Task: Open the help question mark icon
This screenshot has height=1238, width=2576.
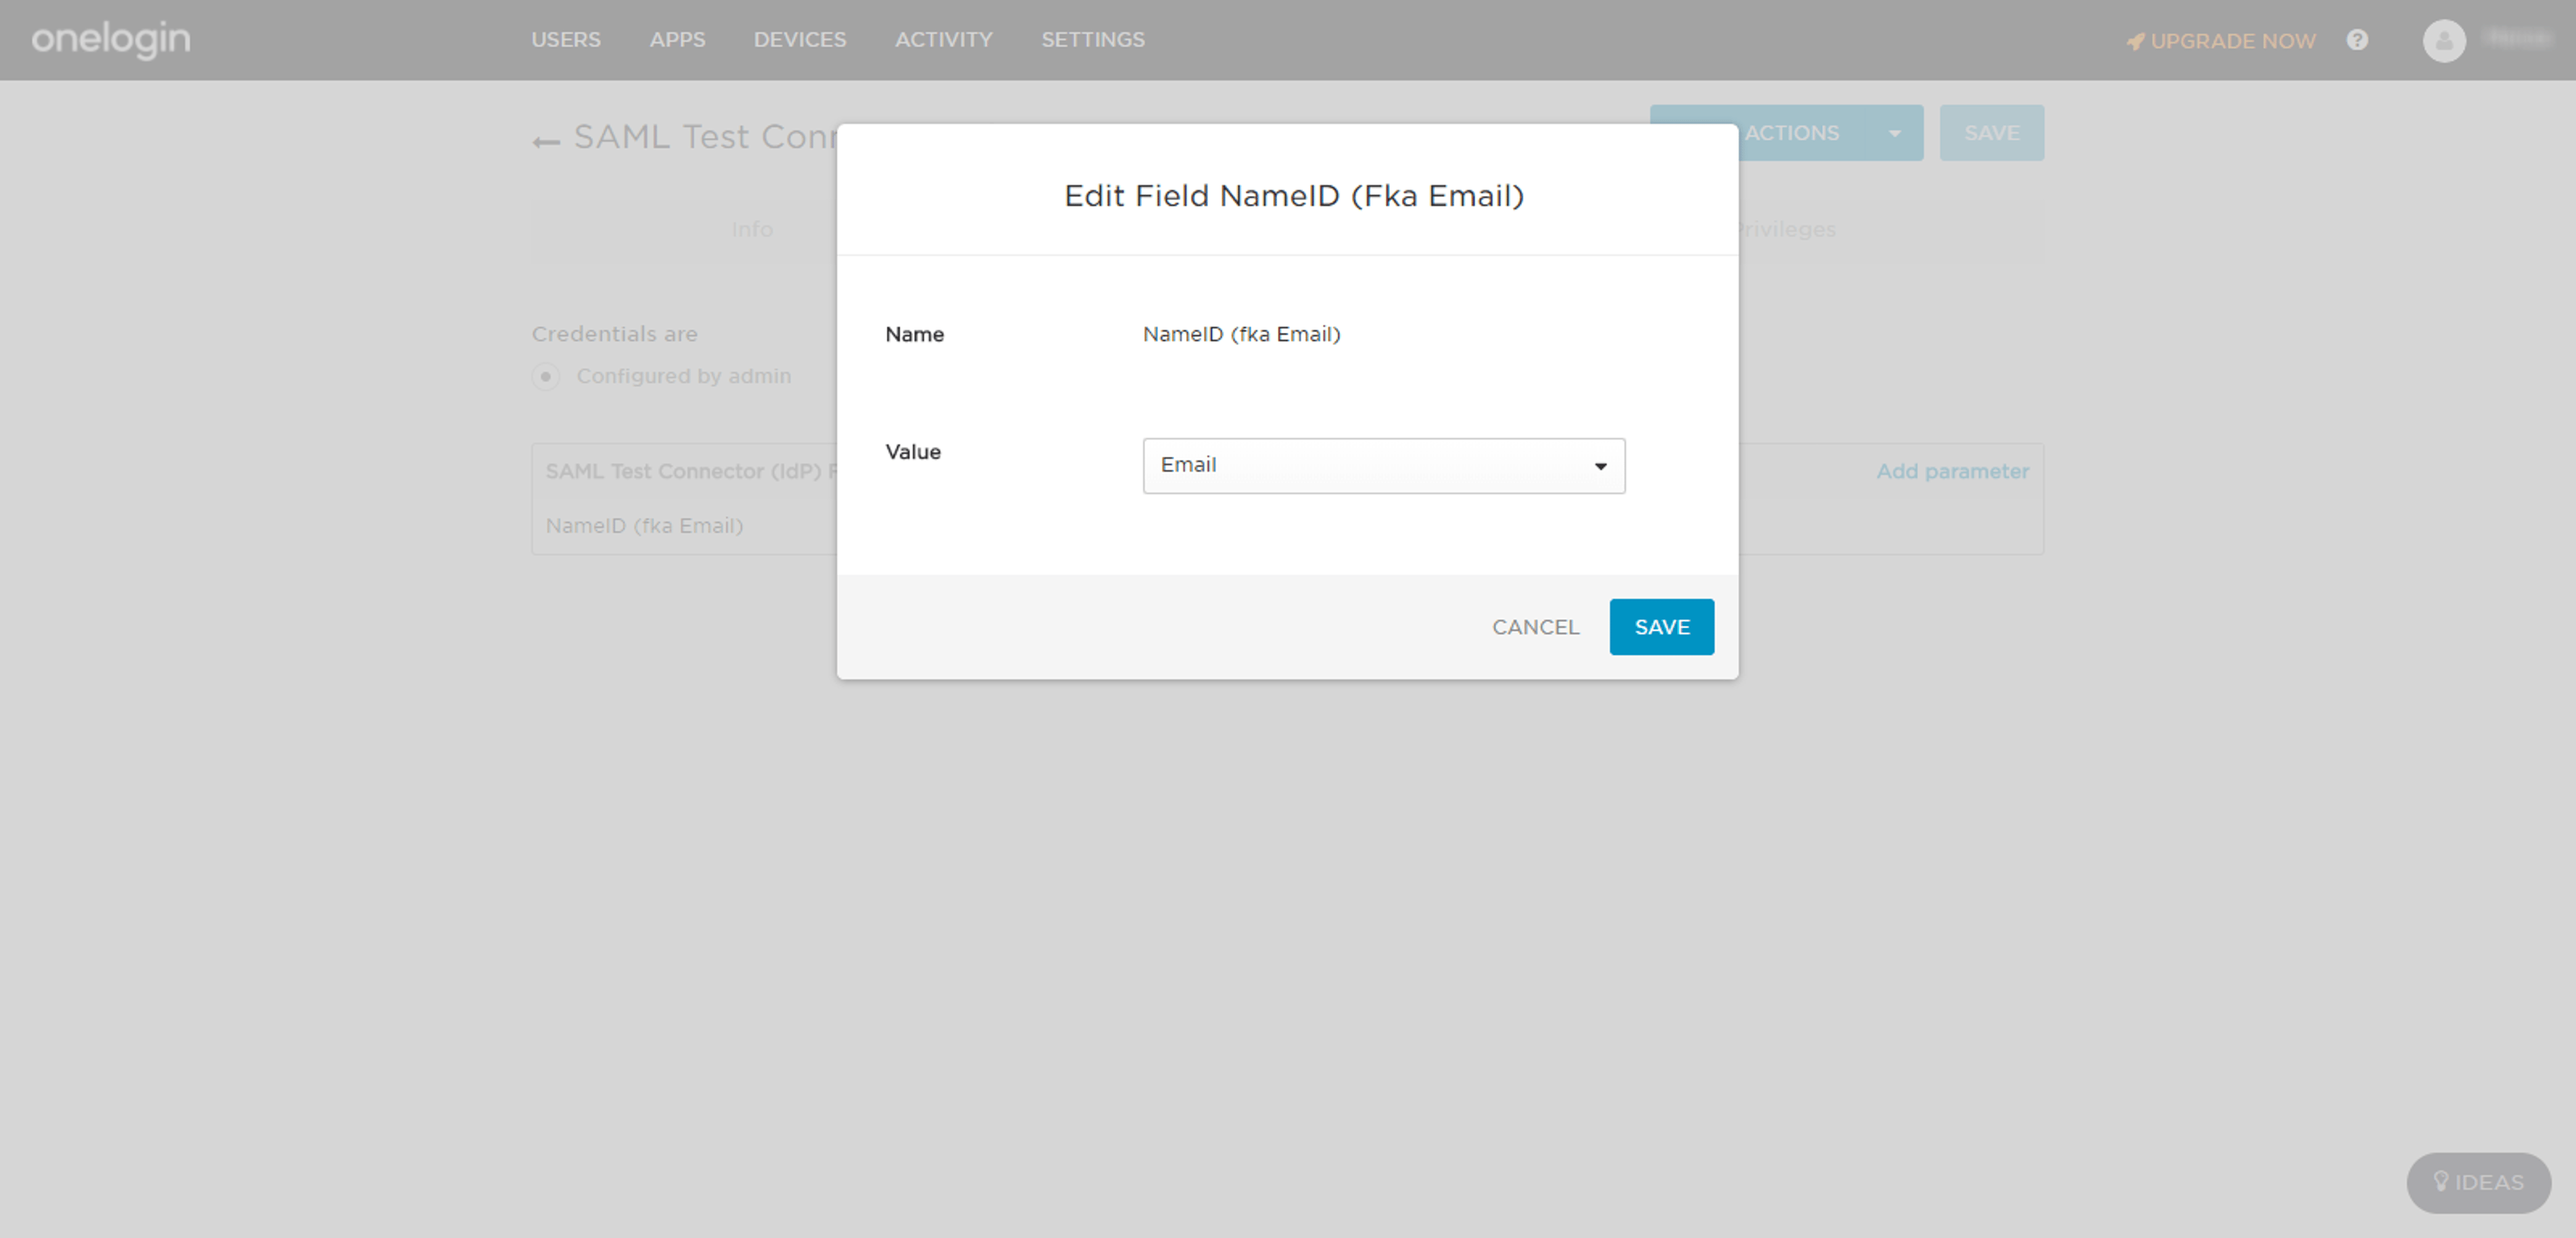Action: tap(2357, 40)
